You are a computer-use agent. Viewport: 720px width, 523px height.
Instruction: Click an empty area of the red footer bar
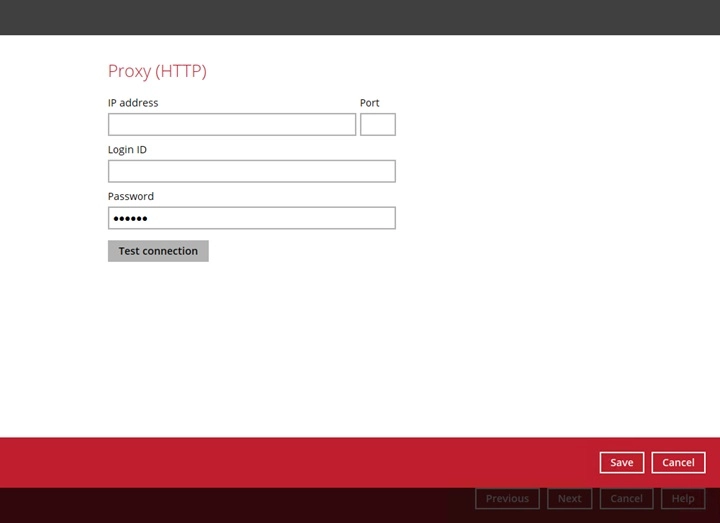[x=300, y=462]
